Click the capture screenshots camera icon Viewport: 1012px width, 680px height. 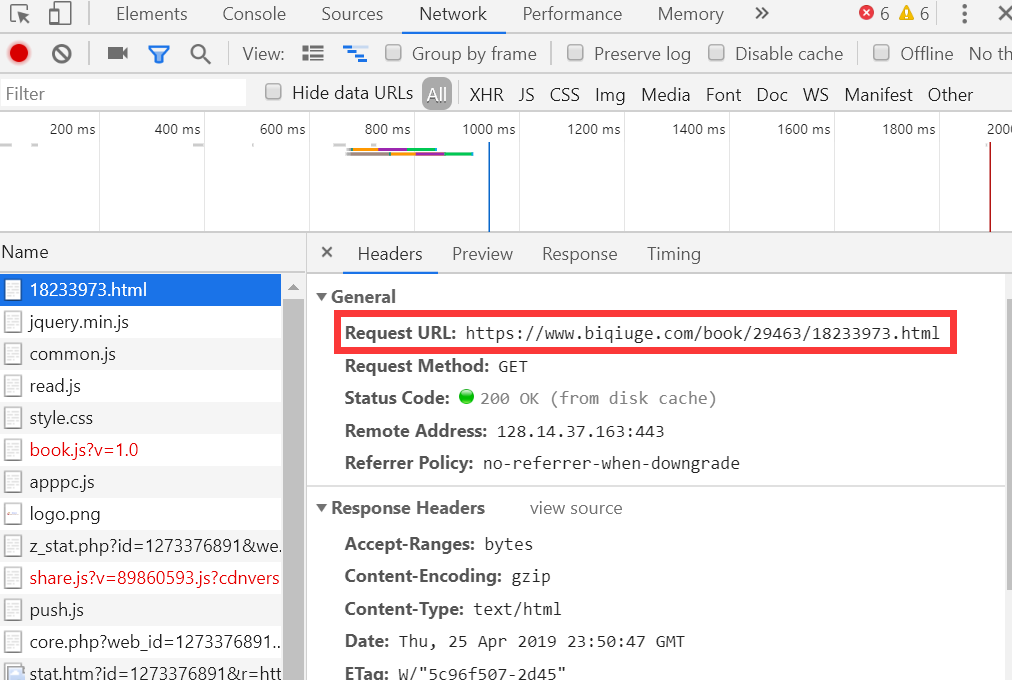point(118,54)
